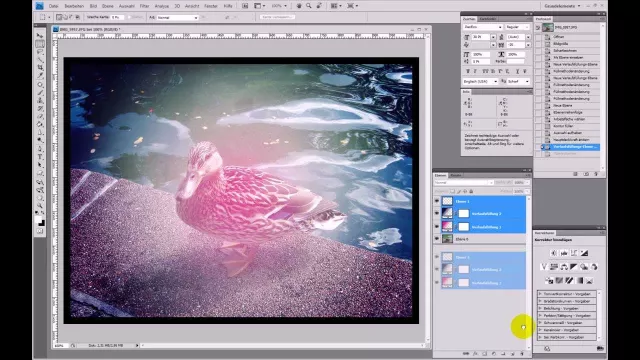Image resolution: width=640 pixels, height=360 pixels.
Task: Add an Invert adjustment
Action: tap(549, 280)
